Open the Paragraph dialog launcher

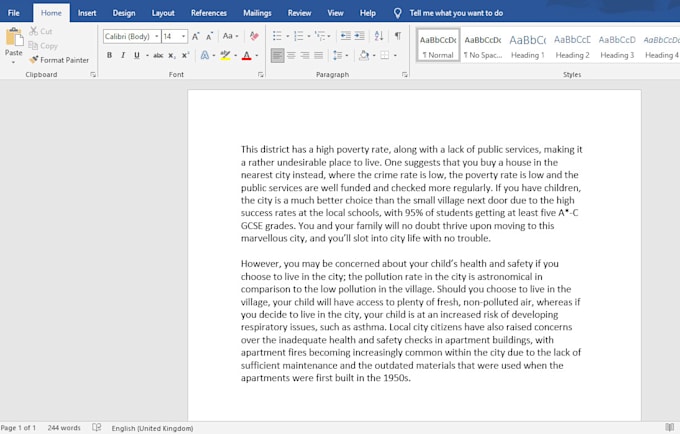click(405, 75)
